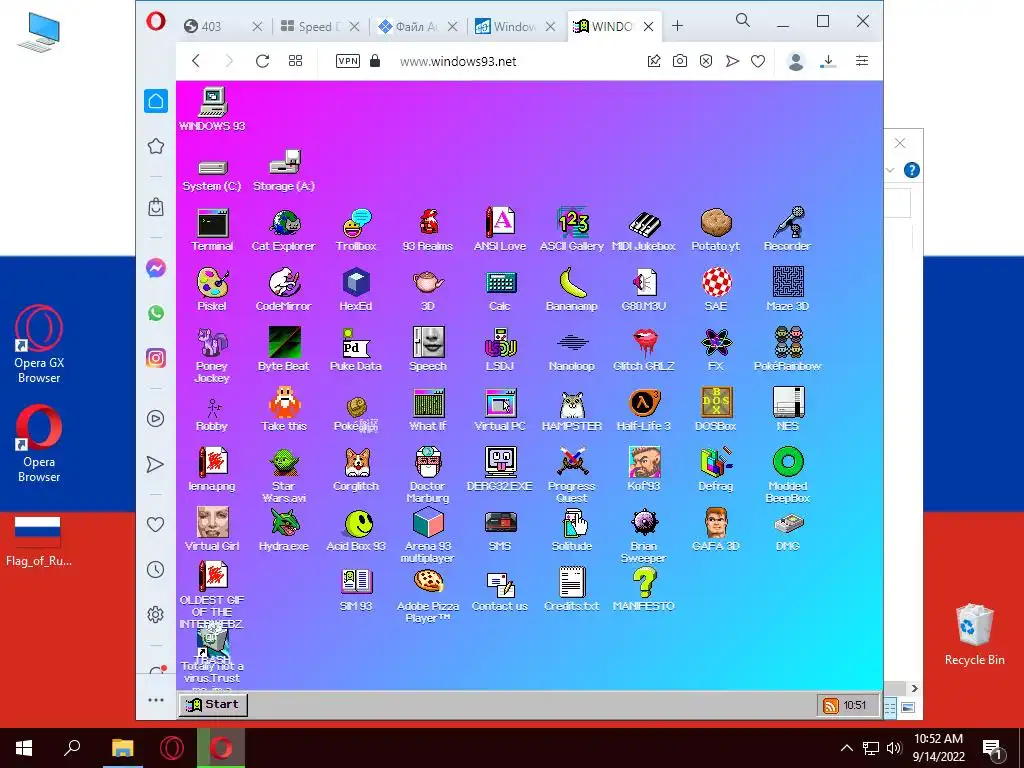This screenshot has height=768, width=1024.
Task: Launch Byte Beat icon
Action: tap(284, 344)
